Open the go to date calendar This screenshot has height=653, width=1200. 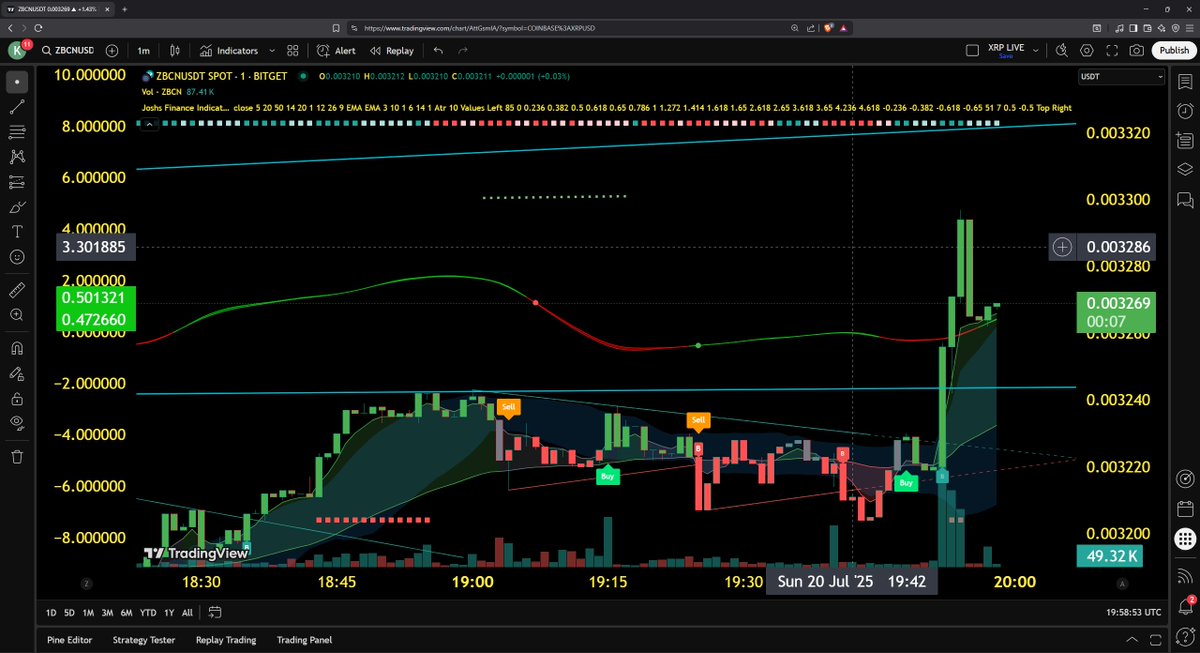[215, 612]
